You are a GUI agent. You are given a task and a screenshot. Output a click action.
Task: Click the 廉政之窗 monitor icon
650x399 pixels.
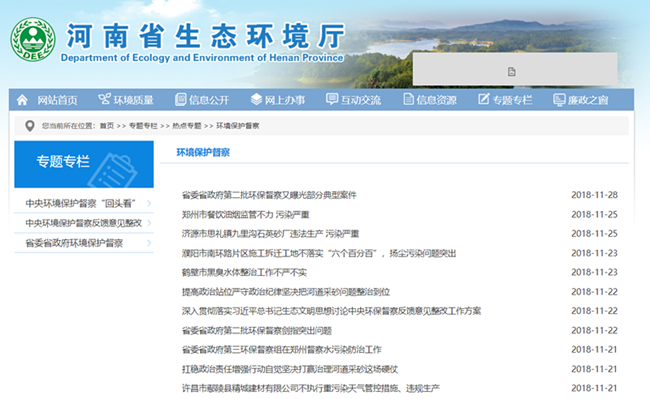(x=559, y=99)
